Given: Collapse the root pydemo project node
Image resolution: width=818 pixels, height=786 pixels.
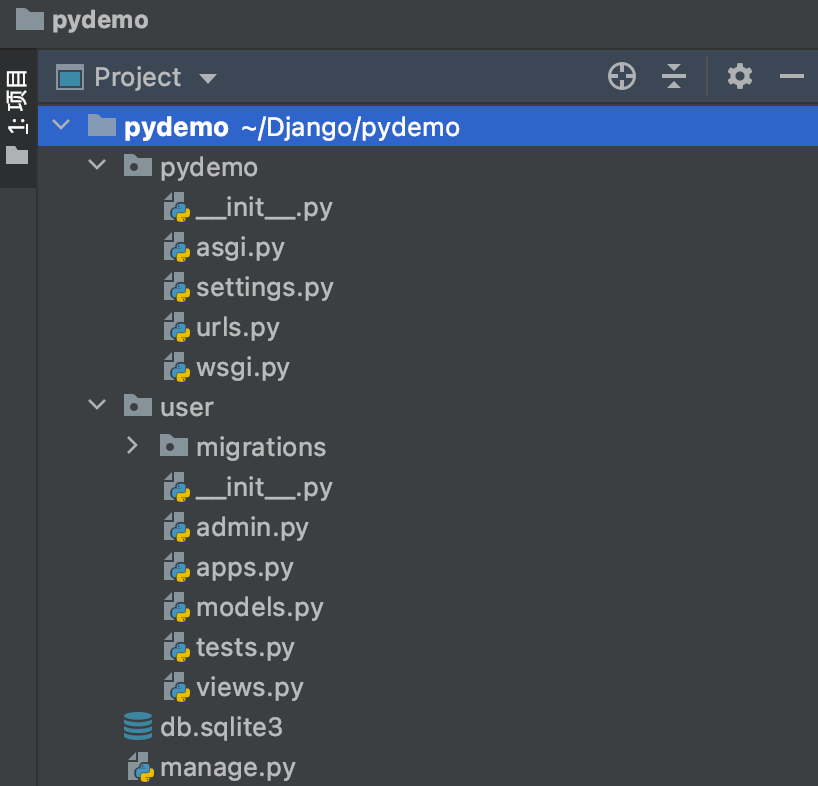Looking at the screenshot, I should click(x=62, y=126).
